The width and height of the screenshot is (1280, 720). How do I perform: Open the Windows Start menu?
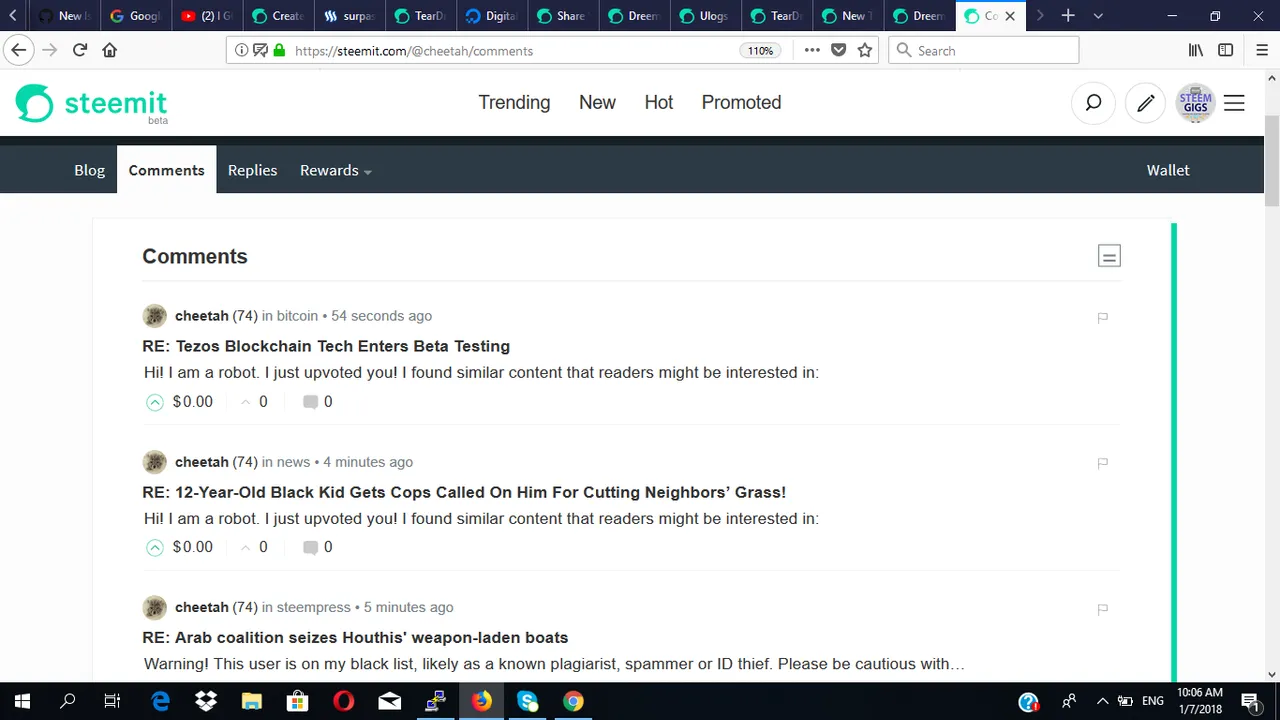22,701
